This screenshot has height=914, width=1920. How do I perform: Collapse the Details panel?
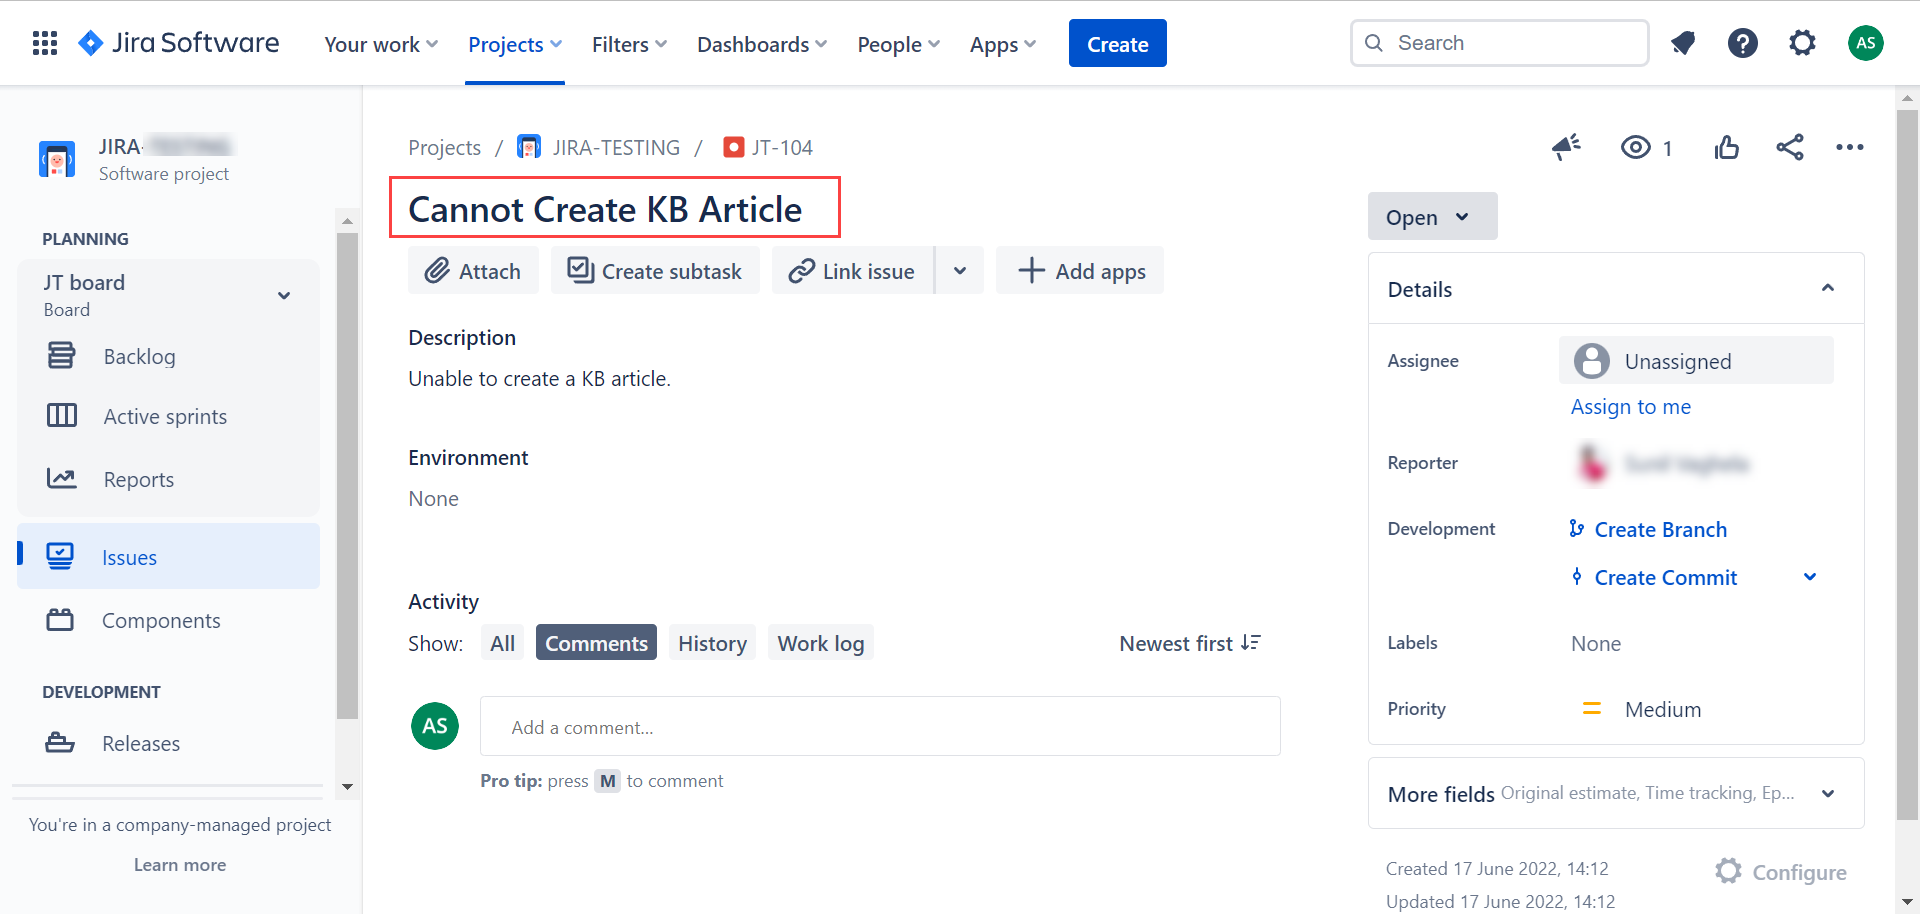point(1828,288)
